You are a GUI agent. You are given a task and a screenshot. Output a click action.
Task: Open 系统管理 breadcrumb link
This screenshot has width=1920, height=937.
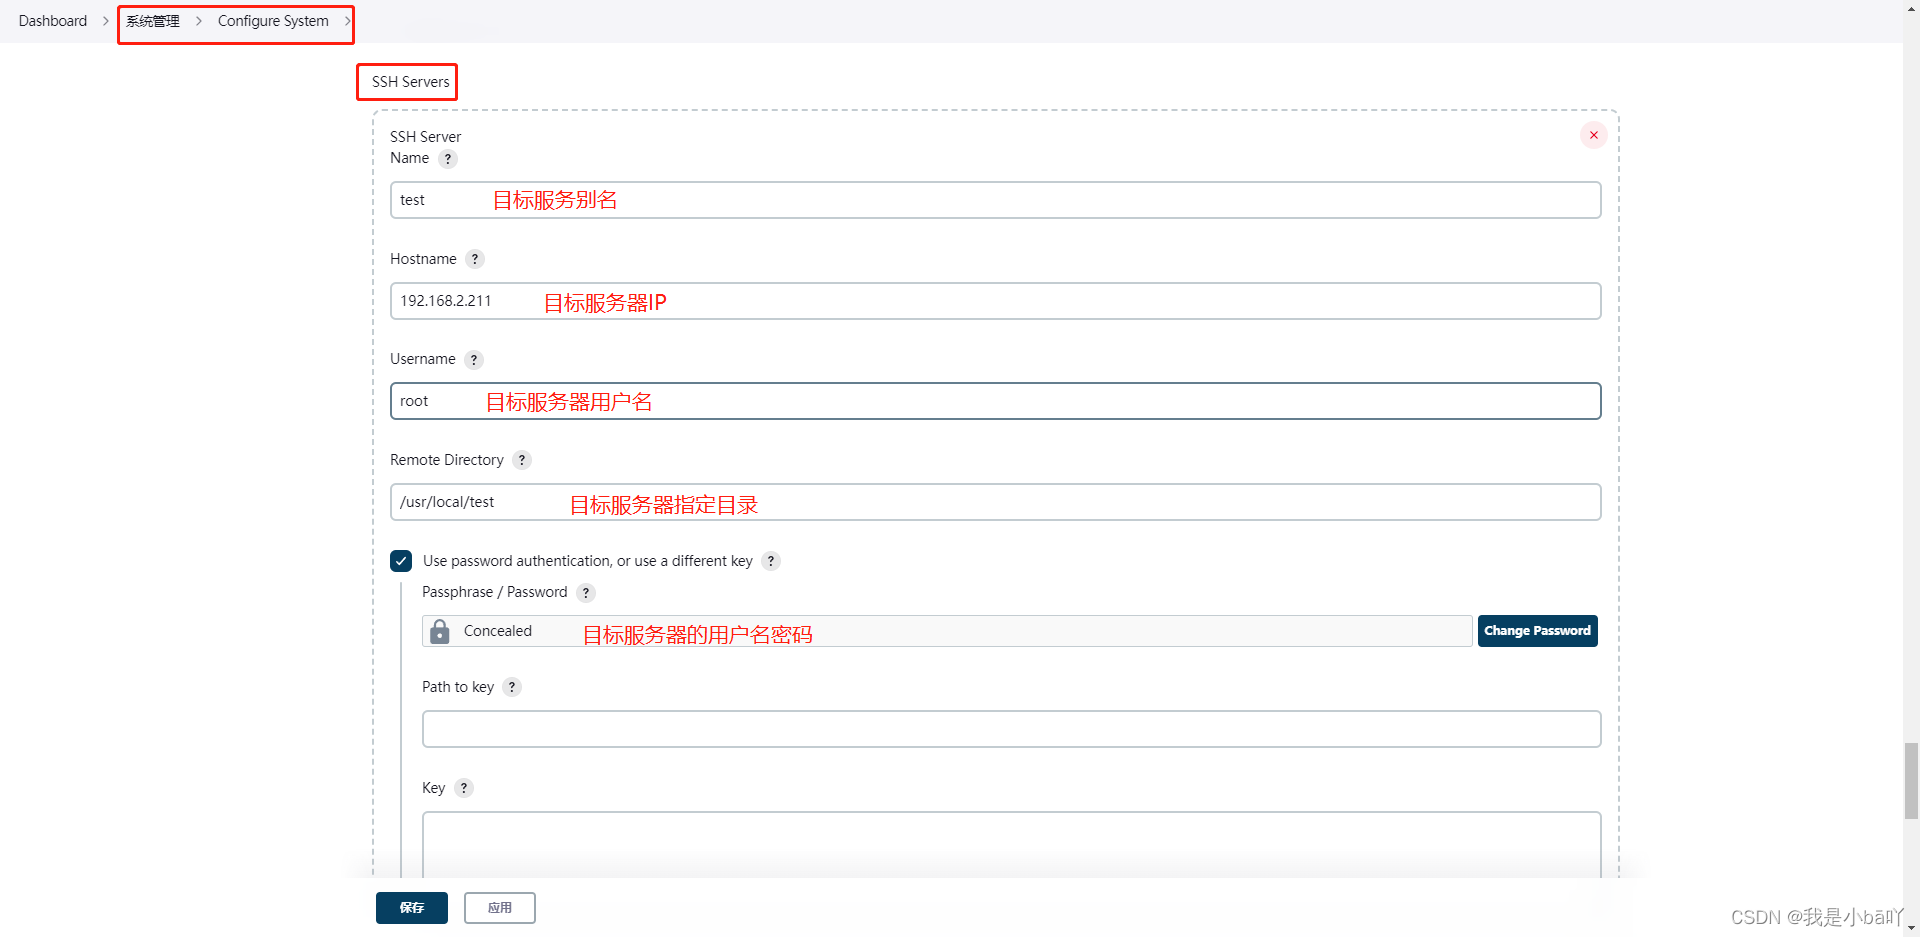pos(153,21)
